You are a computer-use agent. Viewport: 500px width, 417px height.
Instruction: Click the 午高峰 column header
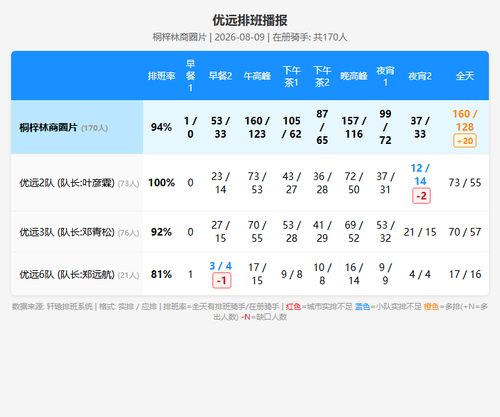coord(257,76)
